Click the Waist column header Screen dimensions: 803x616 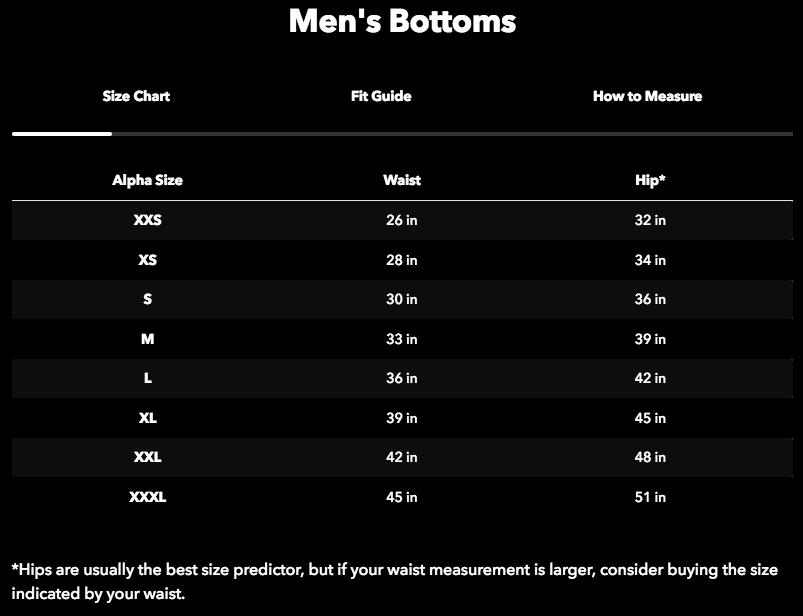click(x=402, y=180)
